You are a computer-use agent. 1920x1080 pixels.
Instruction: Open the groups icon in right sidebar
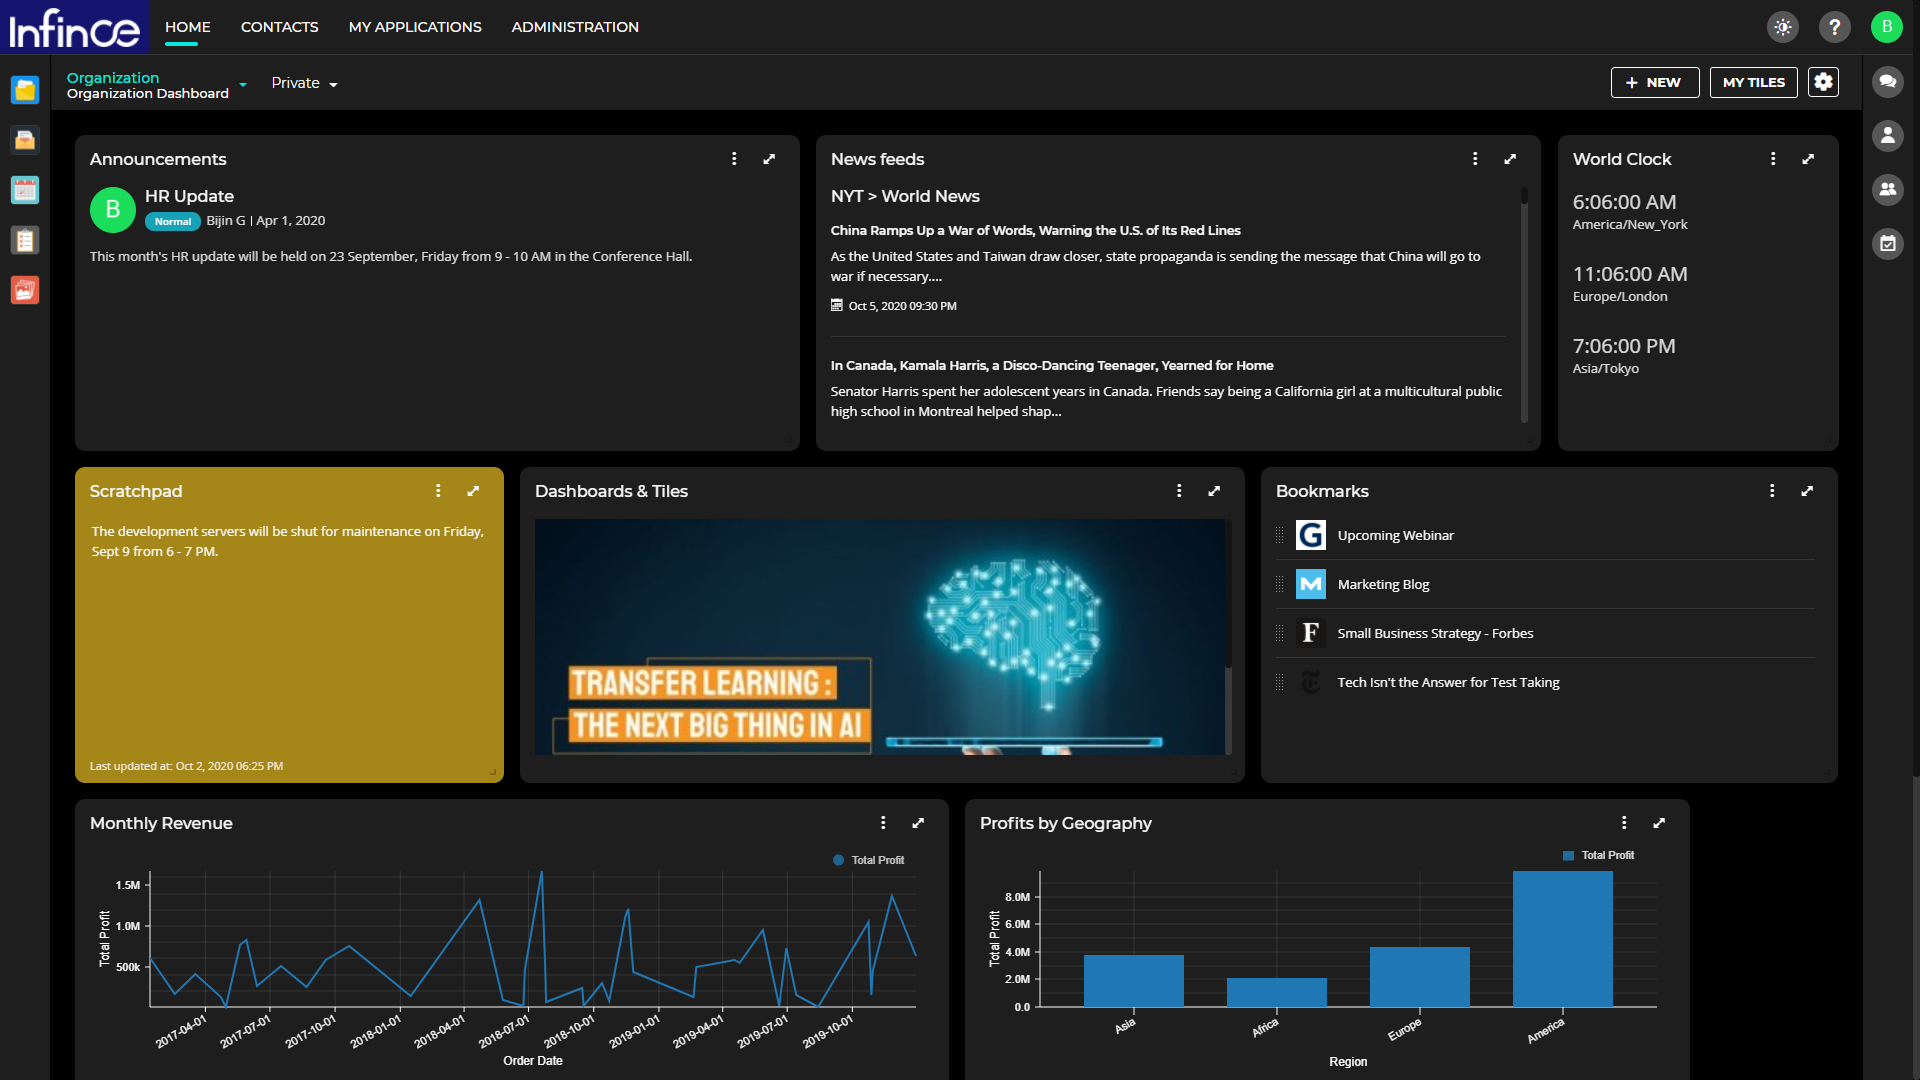(1888, 189)
